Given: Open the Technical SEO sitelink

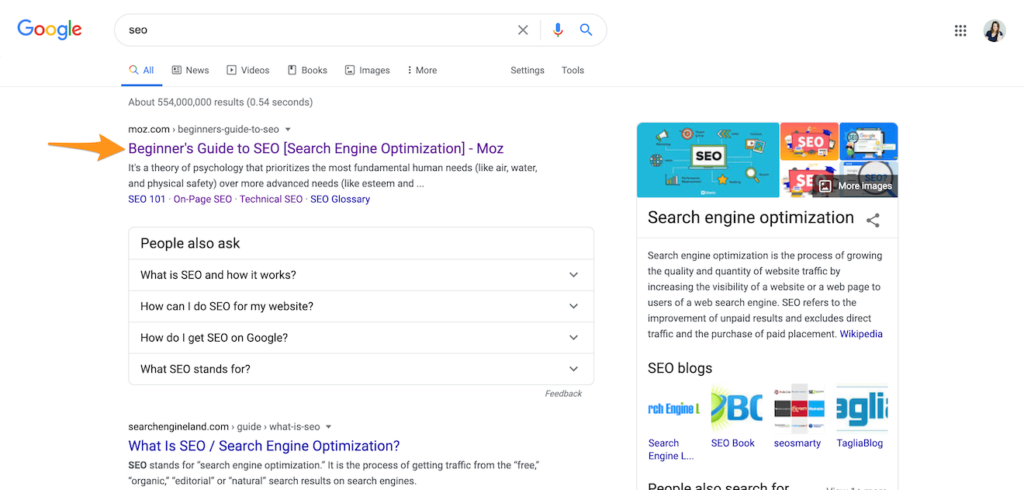Looking at the screenshot, I should click(x=271, y=199).
